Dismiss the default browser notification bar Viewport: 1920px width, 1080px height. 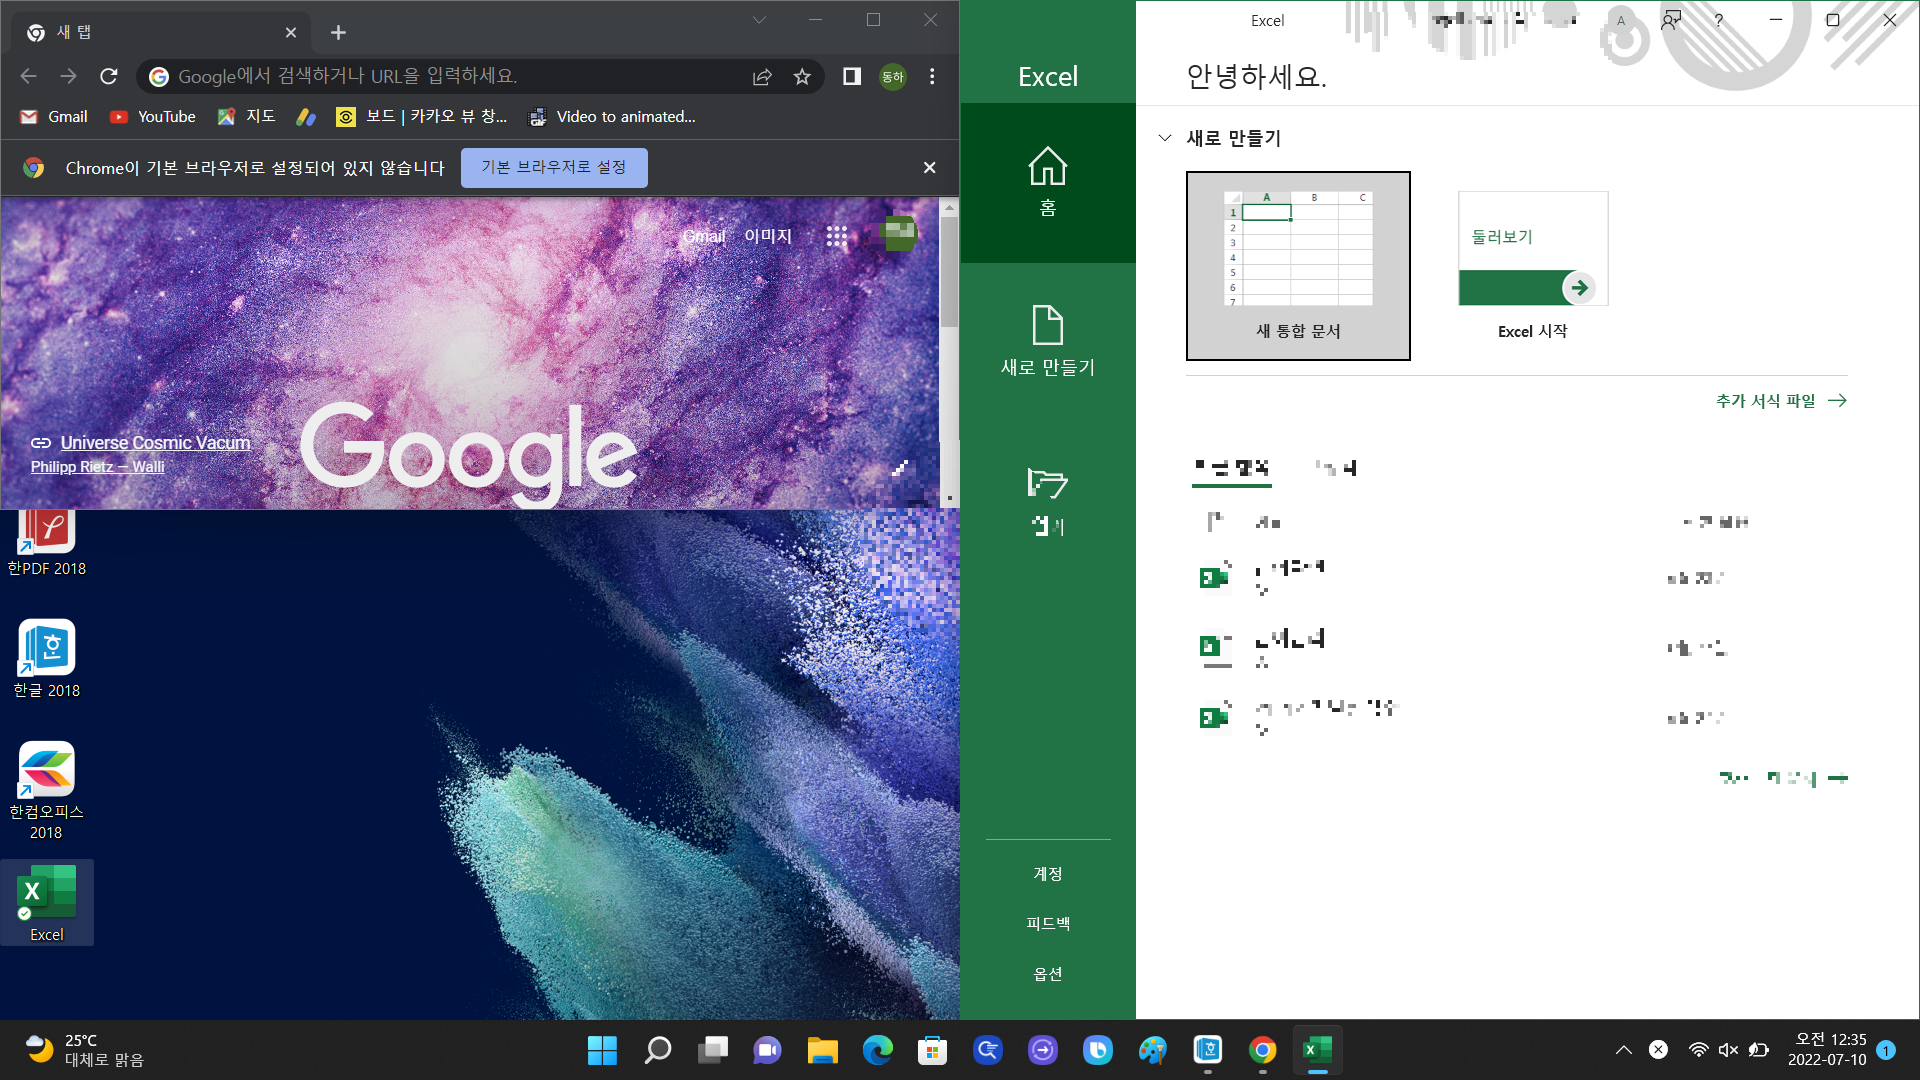[x=929, y=167]
